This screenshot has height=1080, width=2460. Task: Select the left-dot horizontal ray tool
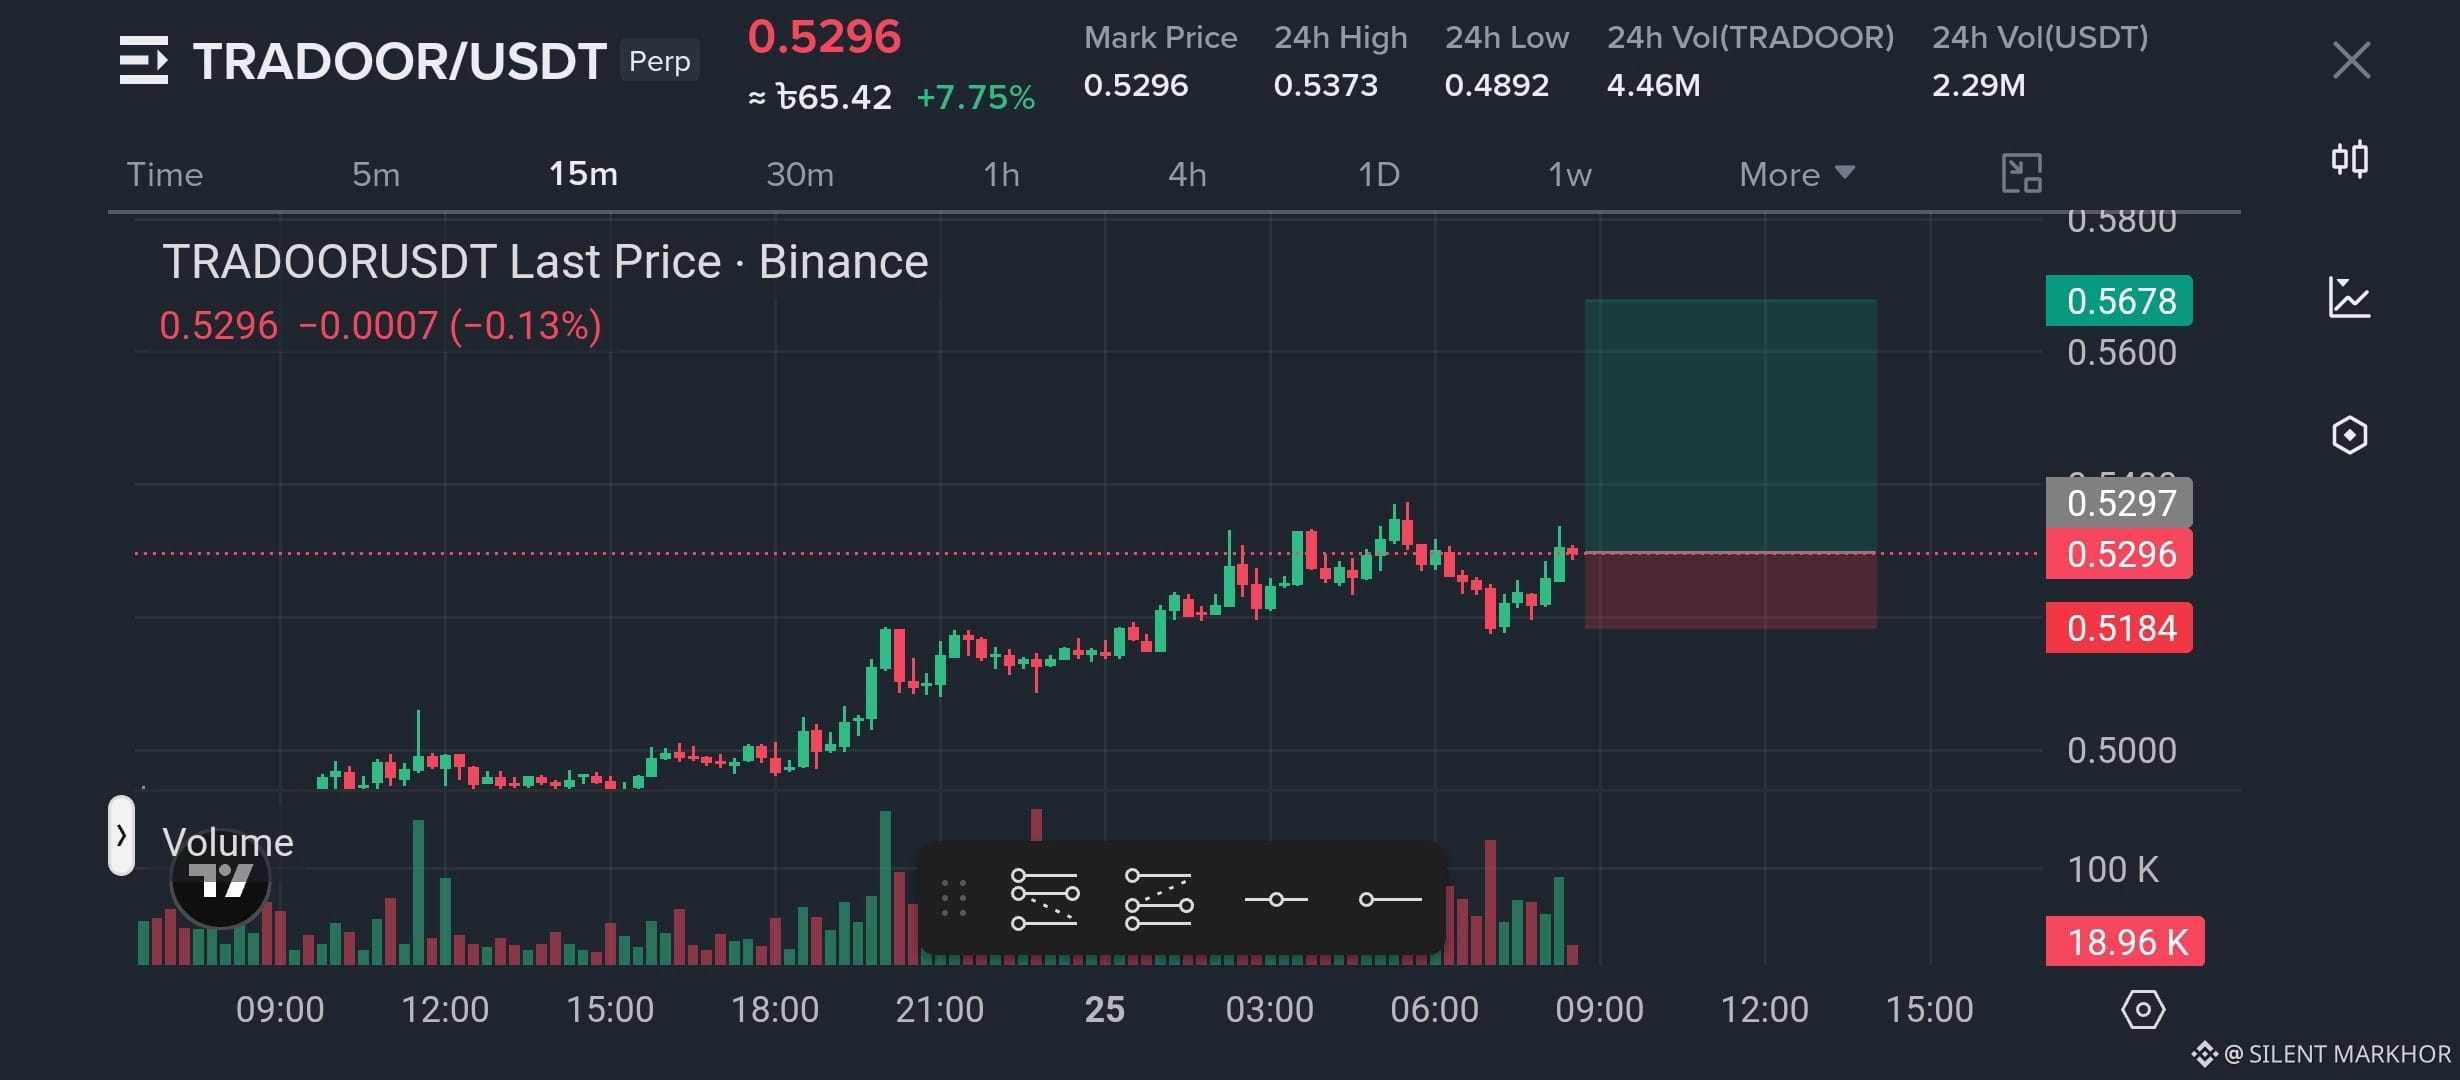point(1390,900)
